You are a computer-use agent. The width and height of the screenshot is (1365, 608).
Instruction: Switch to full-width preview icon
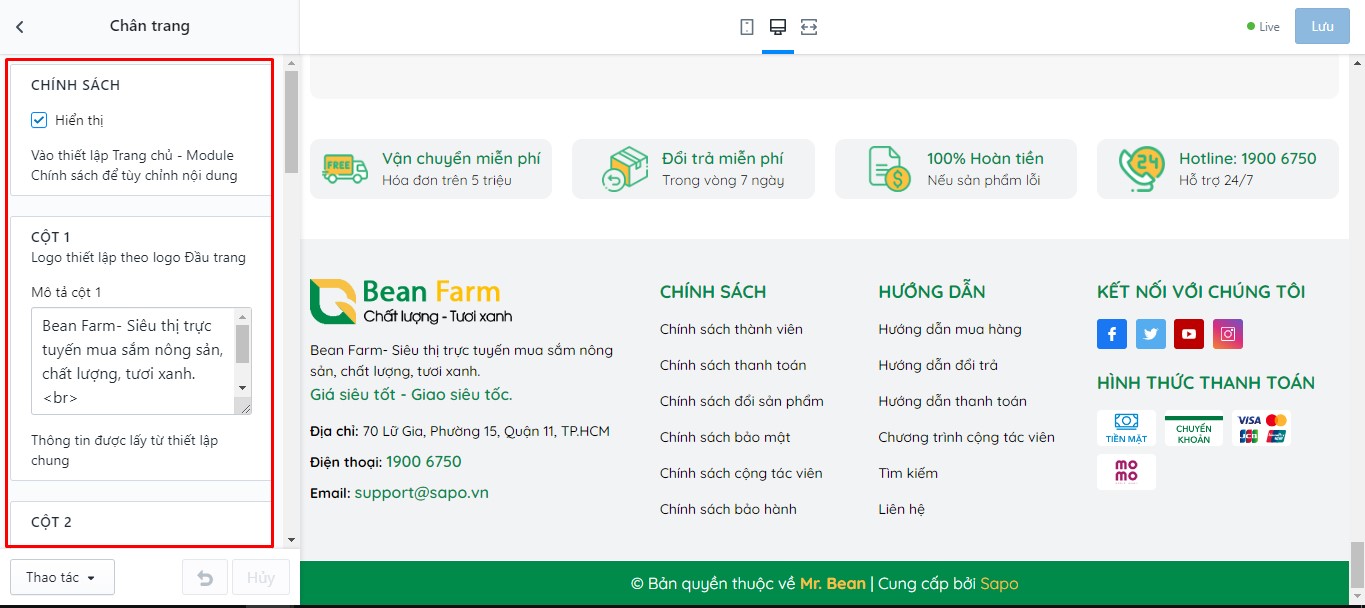pyautogui.click(x=809, y=27)
